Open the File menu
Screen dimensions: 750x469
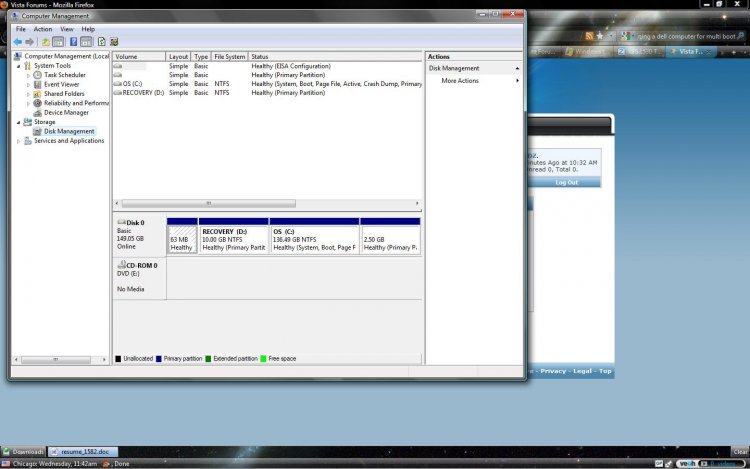click(x=21, y=29)
